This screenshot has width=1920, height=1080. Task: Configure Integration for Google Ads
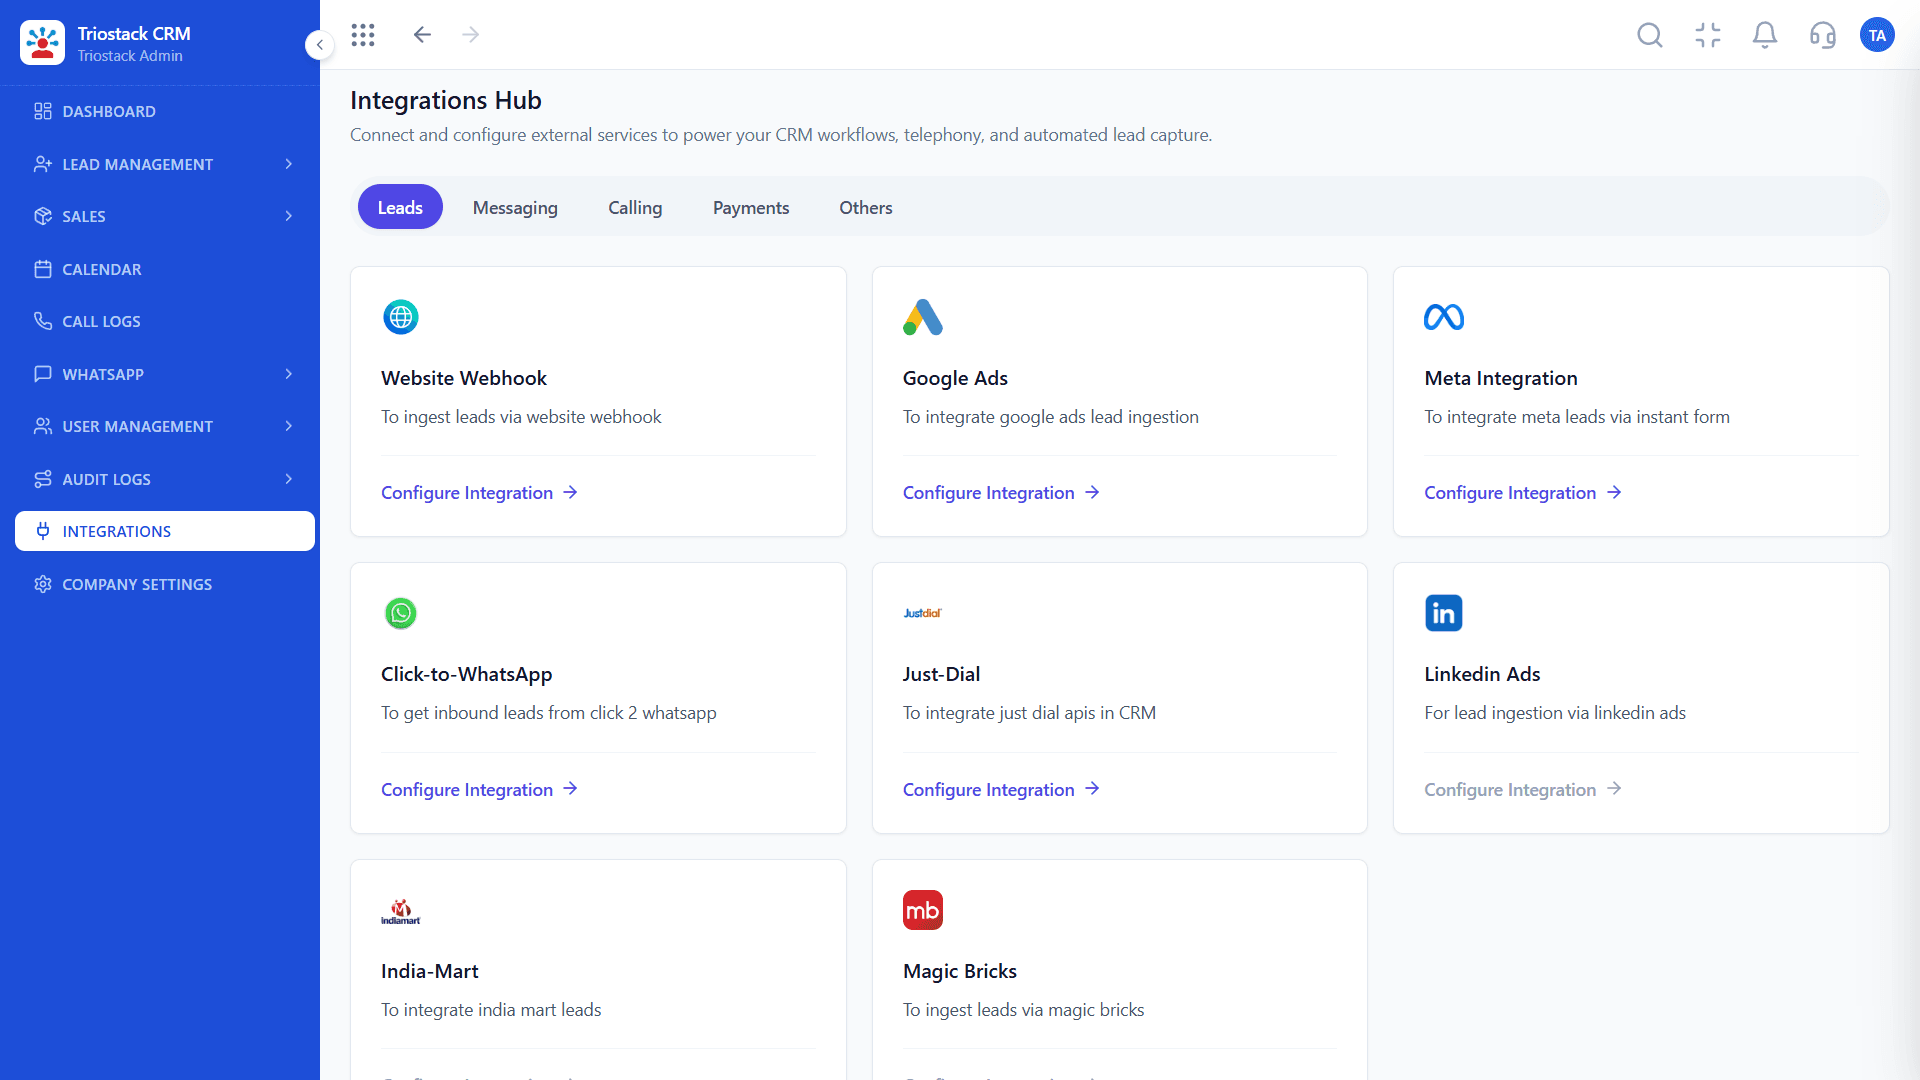click(x=1001, y=493)
